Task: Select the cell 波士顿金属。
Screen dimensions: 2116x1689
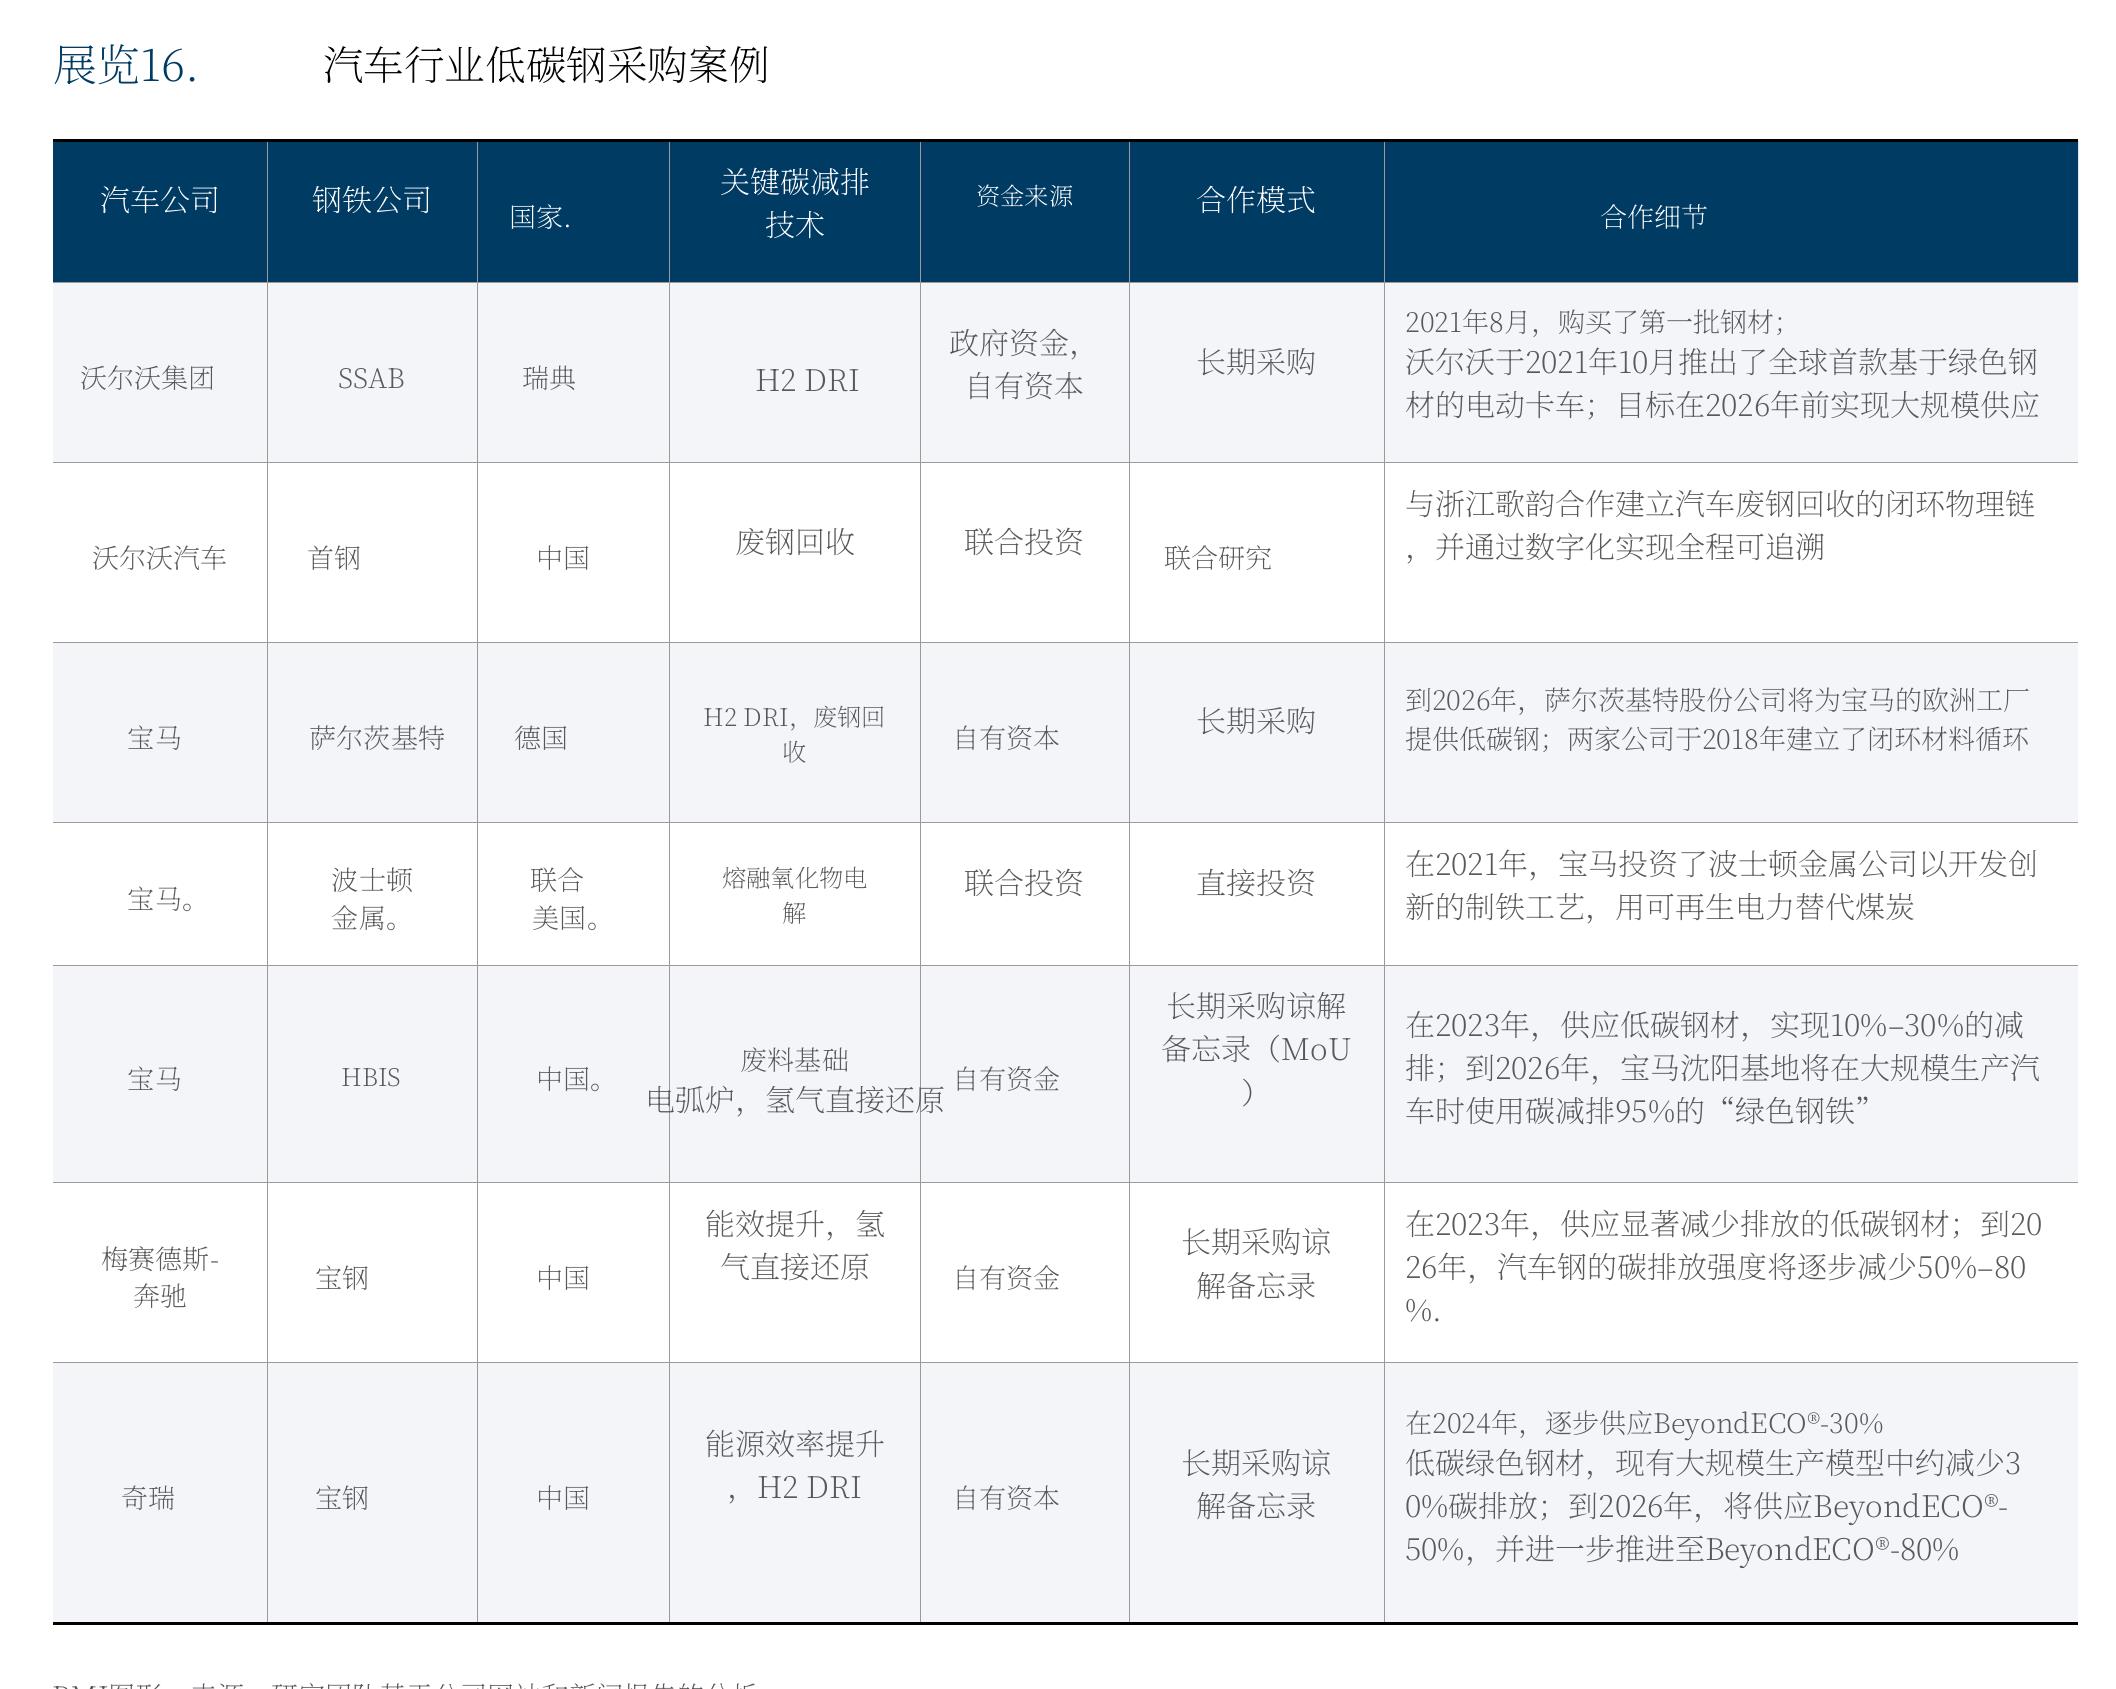Action: click(371, 899)
